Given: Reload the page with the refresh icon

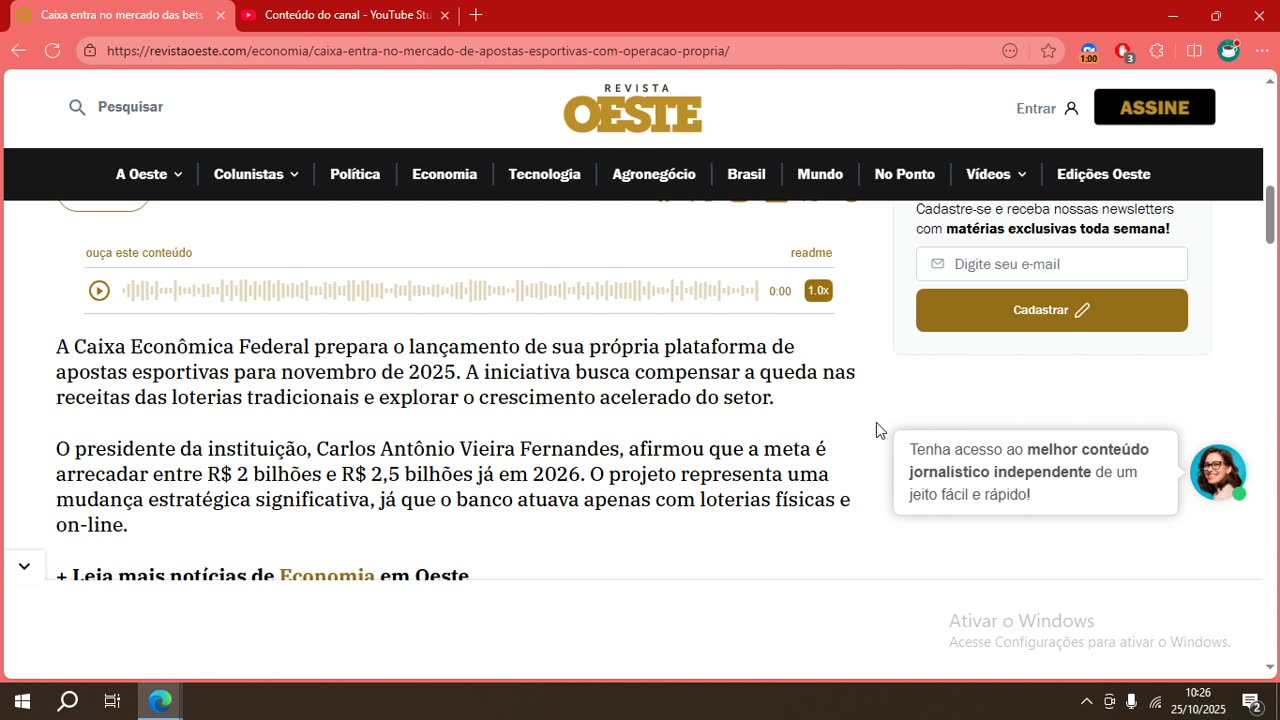Looking at the screenshot, I should 52,51.
